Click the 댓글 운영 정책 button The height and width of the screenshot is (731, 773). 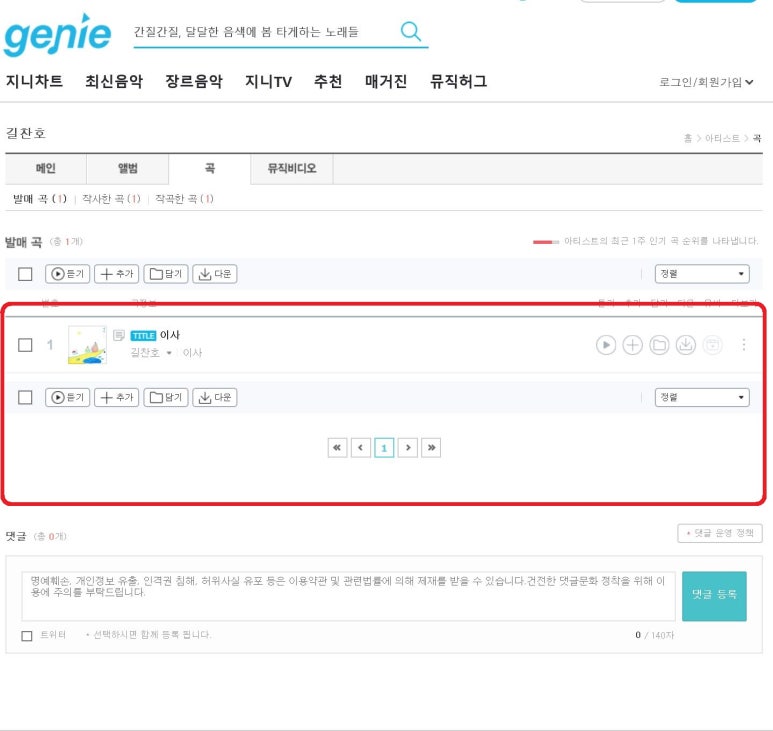[x=720, y=533]
